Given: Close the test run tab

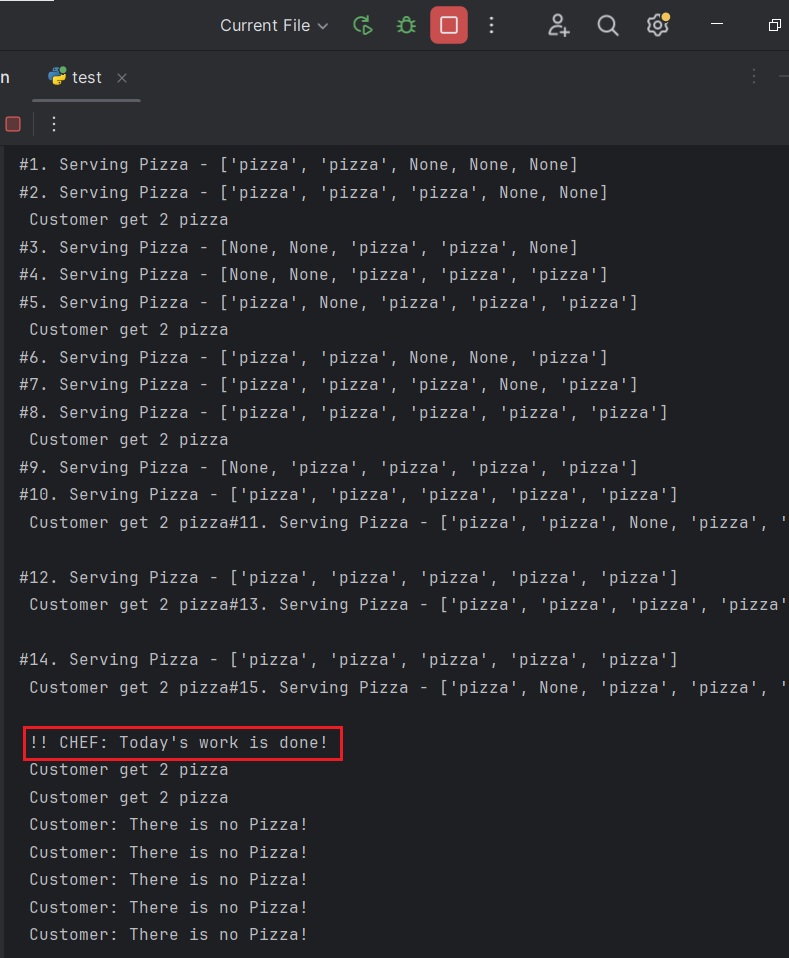Looking at the screenshot, I should tap(122, 78).
